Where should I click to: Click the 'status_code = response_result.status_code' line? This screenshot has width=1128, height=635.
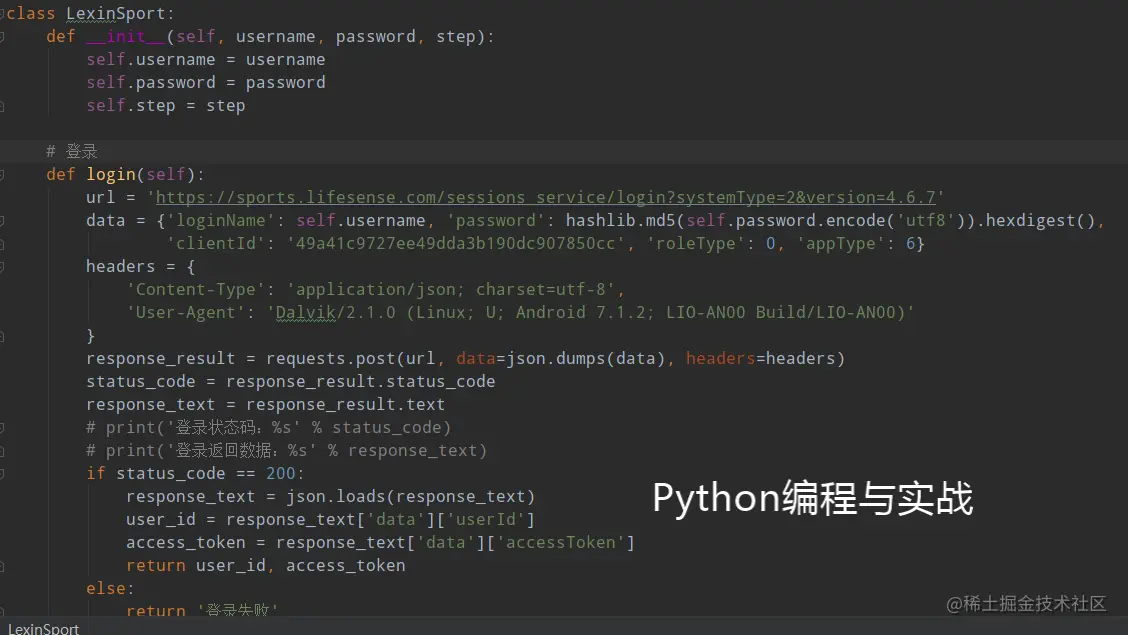click(x=291, y=382)
